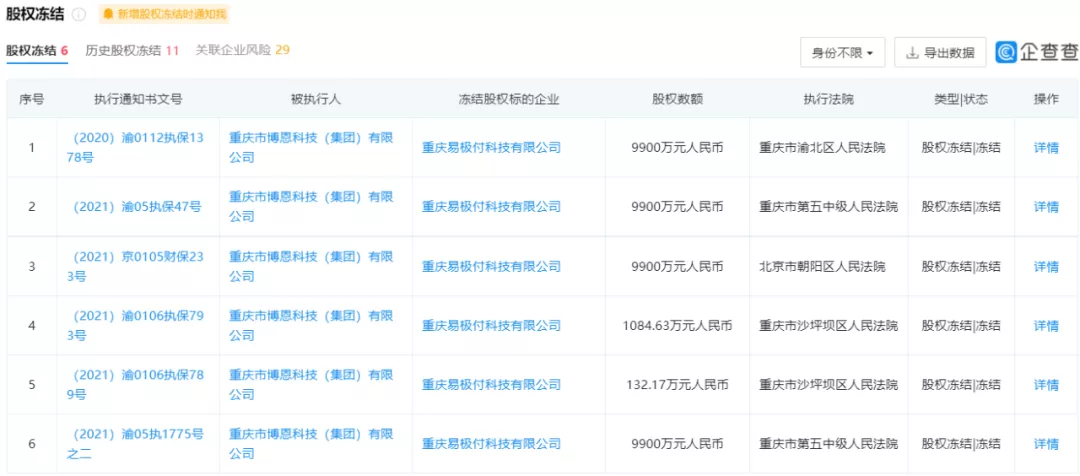Open case link (2021)京0105财保233号
This screenshot has width=1080, height=476.
point(138,267)
